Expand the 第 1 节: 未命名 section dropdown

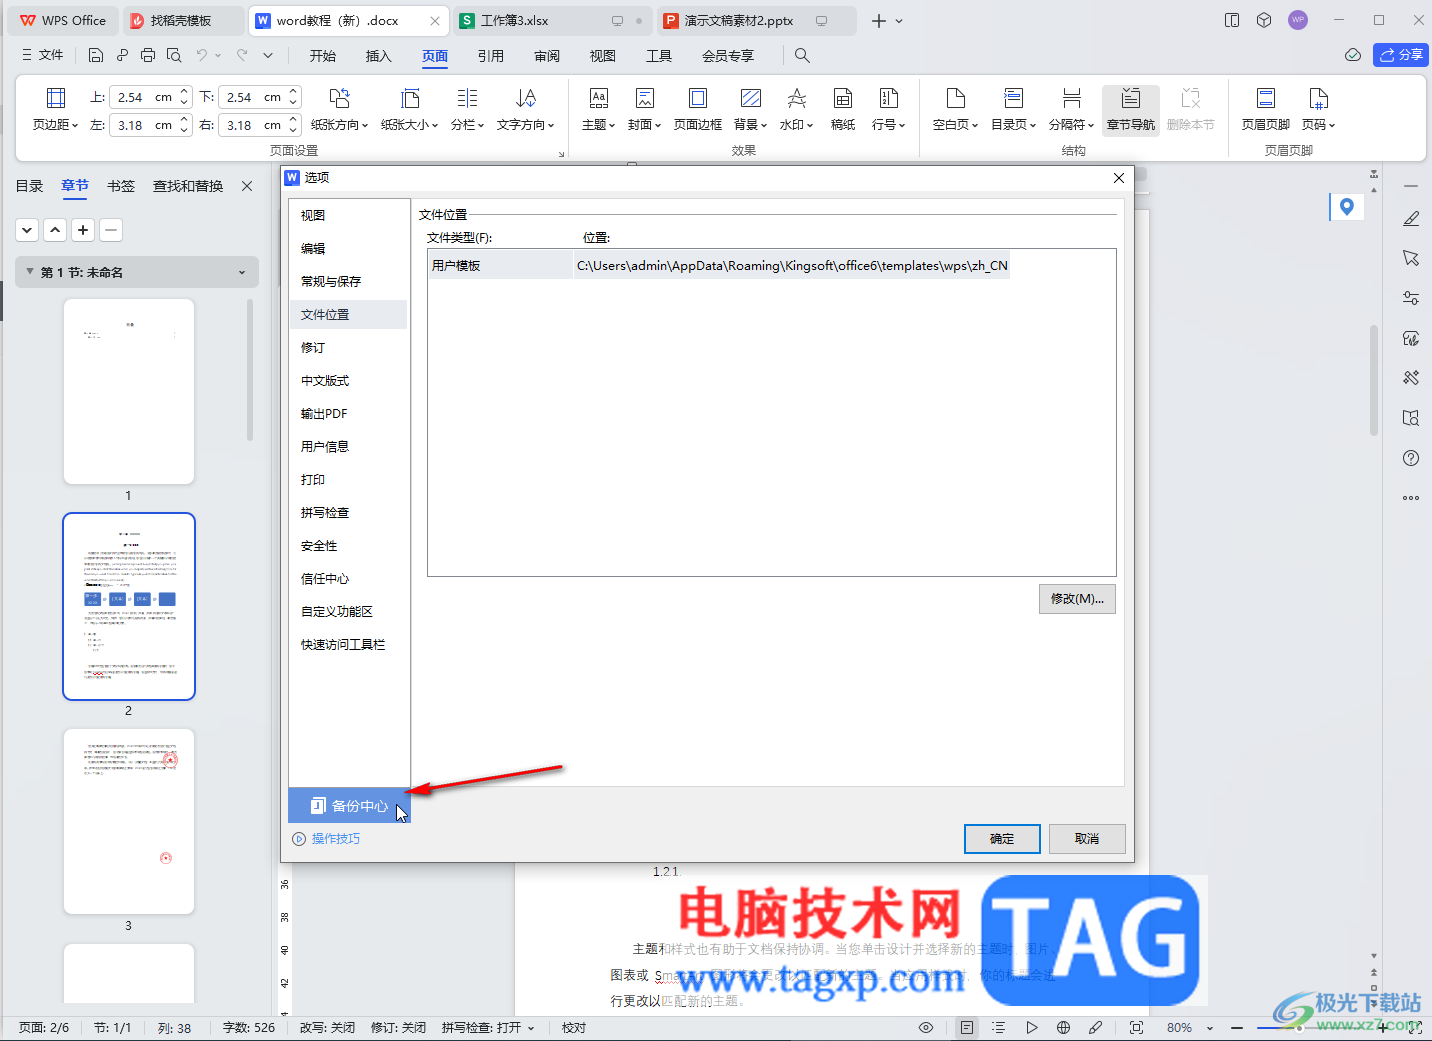click(241, 272)
